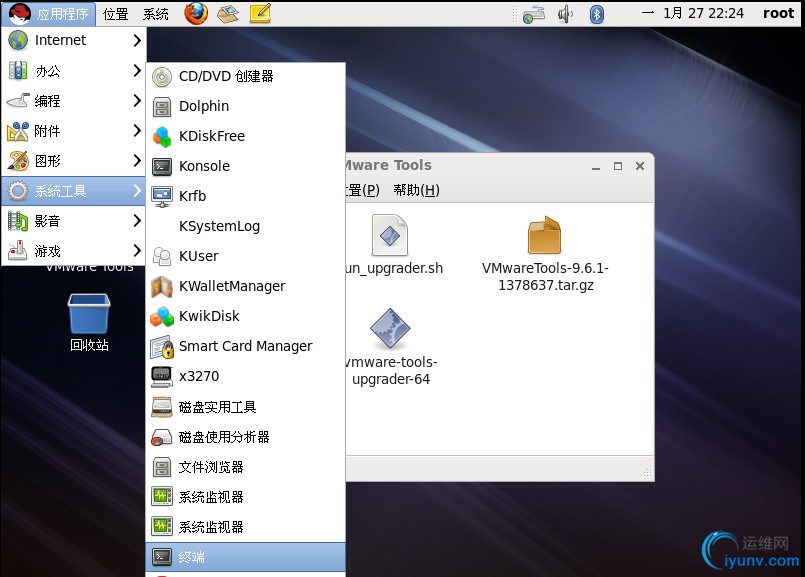Expand the 办公 submenu
The height and width of the screenshot is (577, 805).
[x=74, y=70]
